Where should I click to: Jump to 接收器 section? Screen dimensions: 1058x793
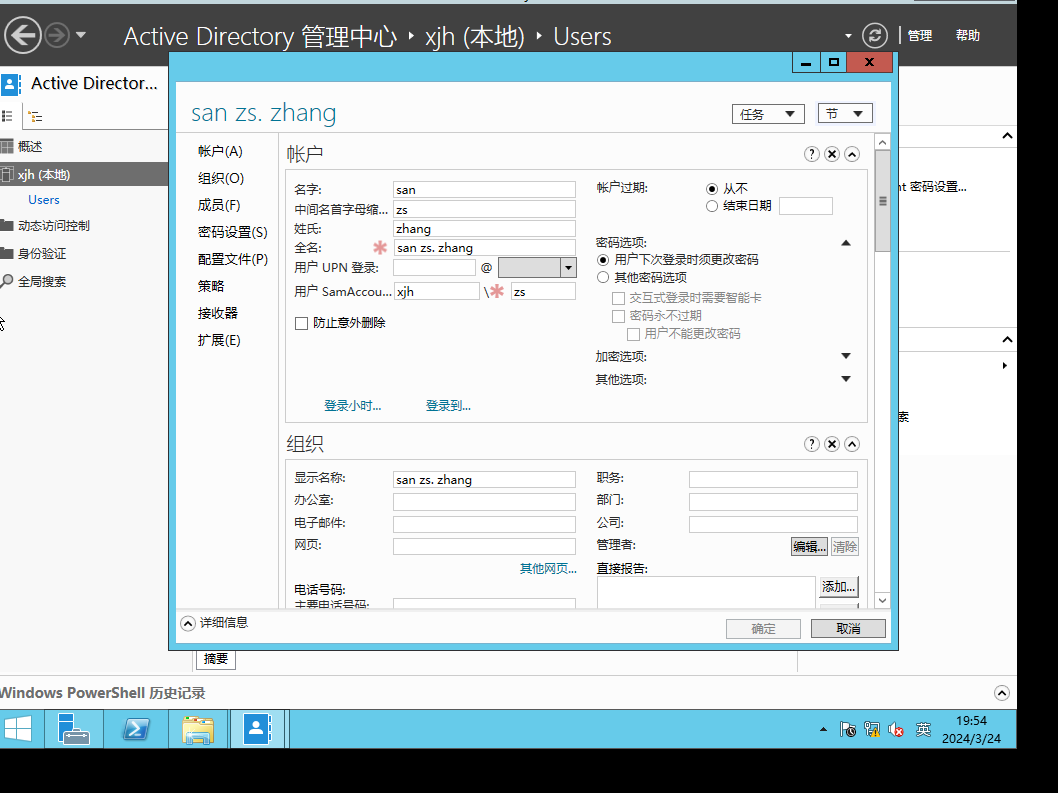pyautogui.click(x=217, y=313)
